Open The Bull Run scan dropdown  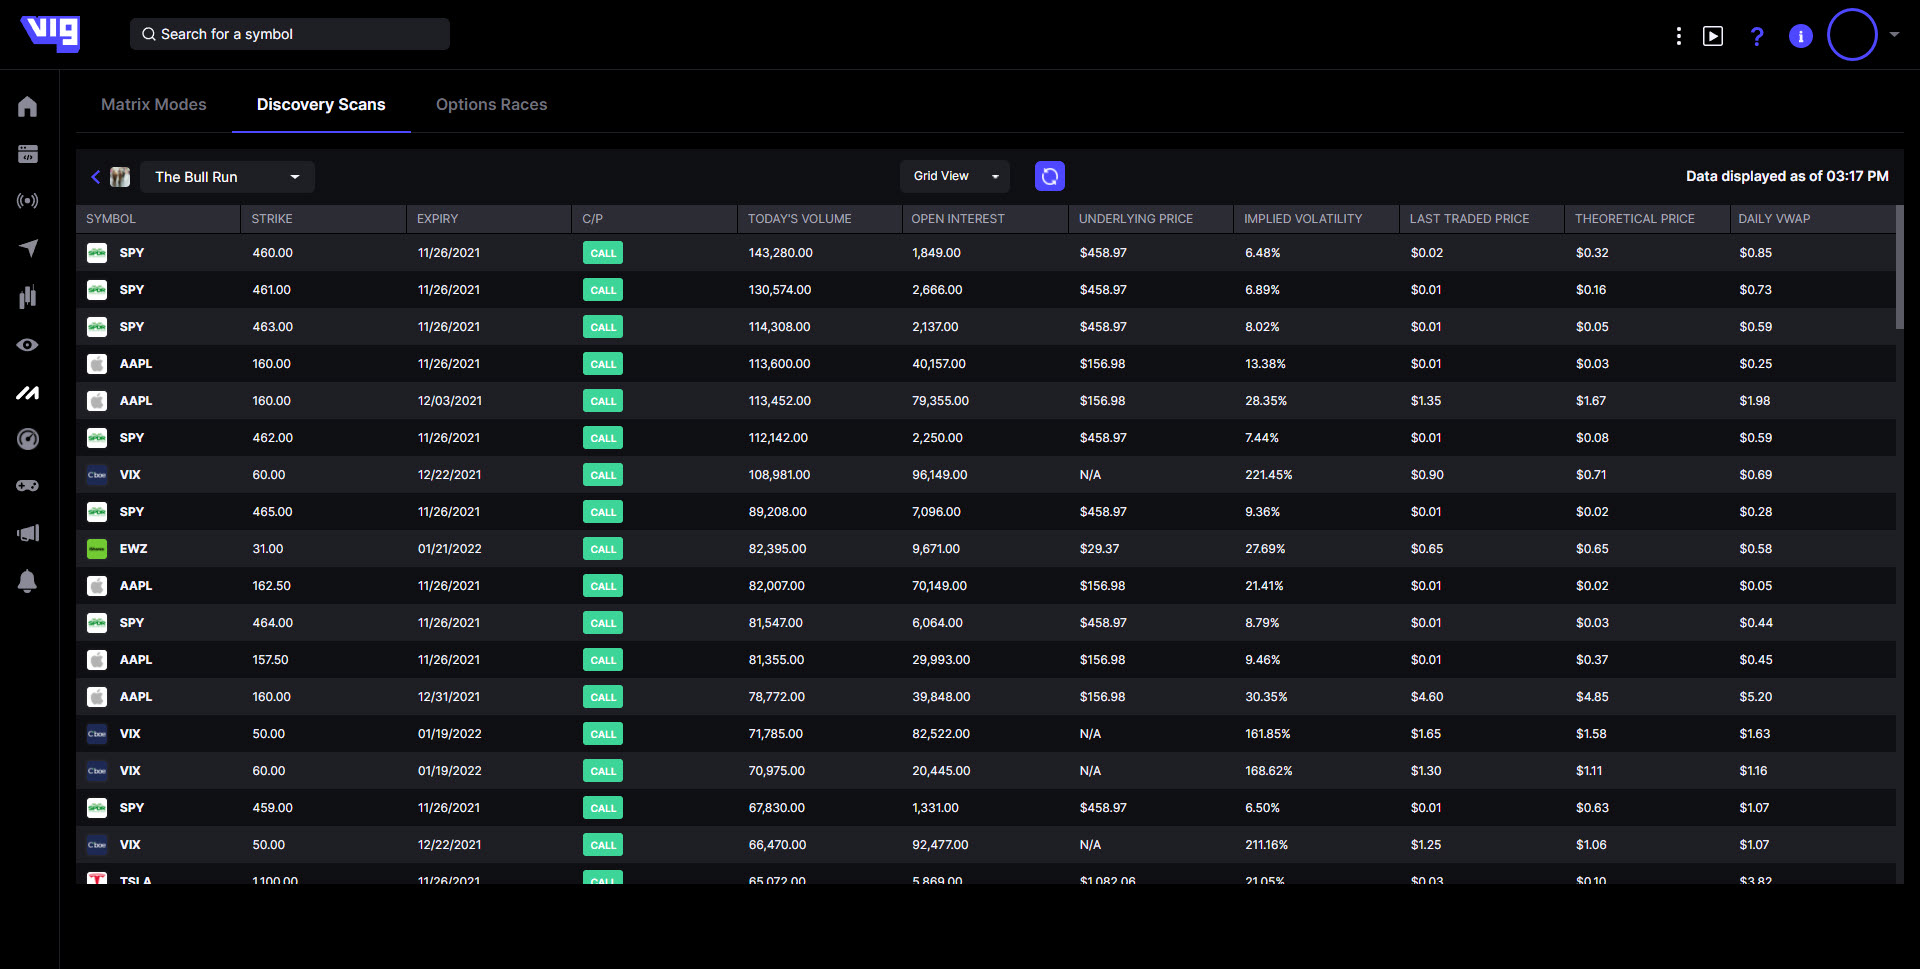(228, 177)
